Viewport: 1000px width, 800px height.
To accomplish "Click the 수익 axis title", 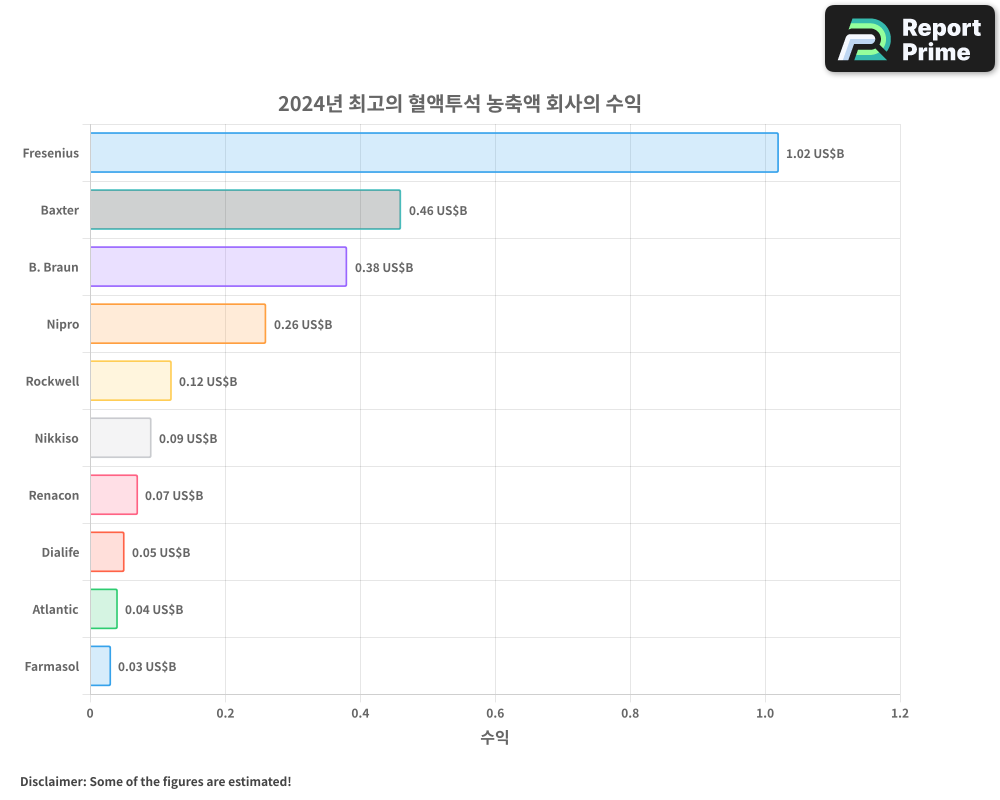I will point(495,737).
